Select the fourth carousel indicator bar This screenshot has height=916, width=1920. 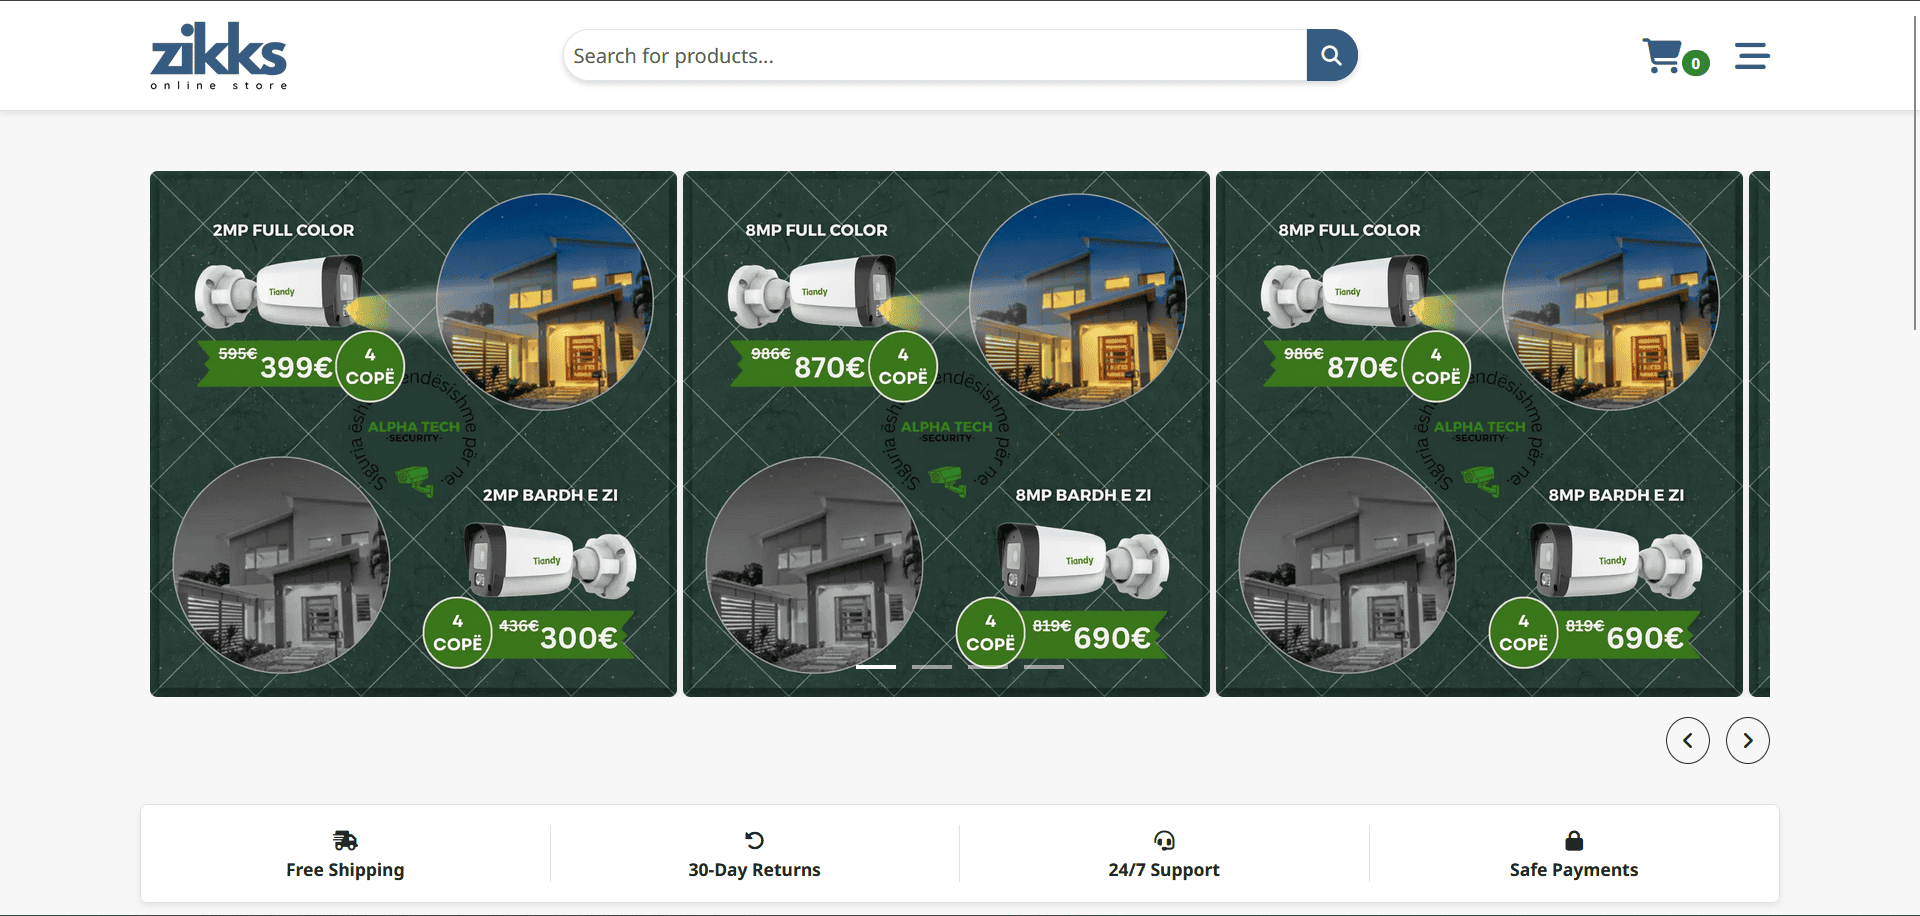[x=1044, y=666]
